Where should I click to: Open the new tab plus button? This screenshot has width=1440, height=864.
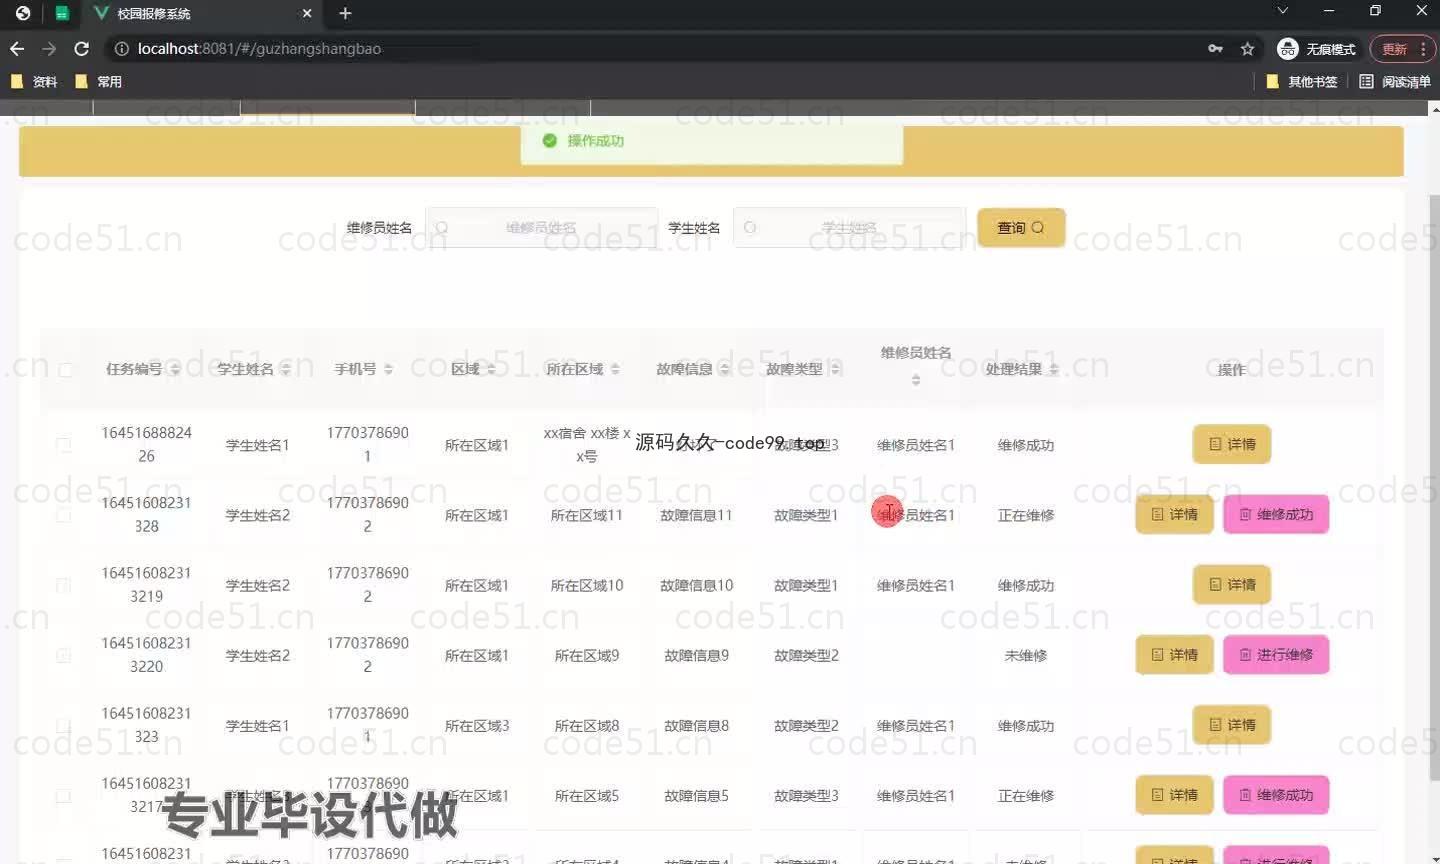pyautogui.click(x=345, y=13)
